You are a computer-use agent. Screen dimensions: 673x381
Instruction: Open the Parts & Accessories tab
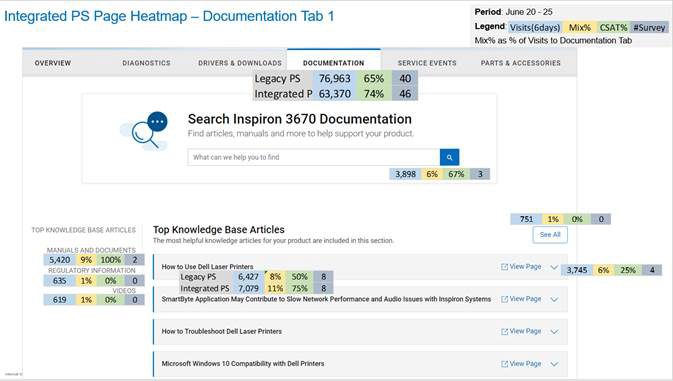coord(521,63)
